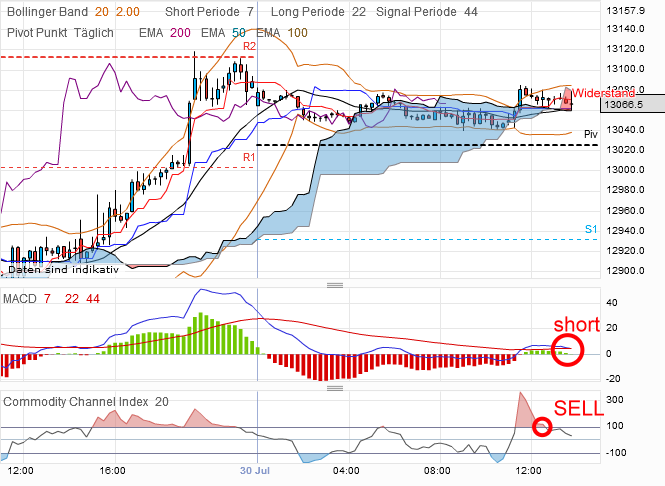Image resolution: width=665 pixels, height=486 pixels.
Task: Click the 08:00 time axis label
Action: [437, 471]
